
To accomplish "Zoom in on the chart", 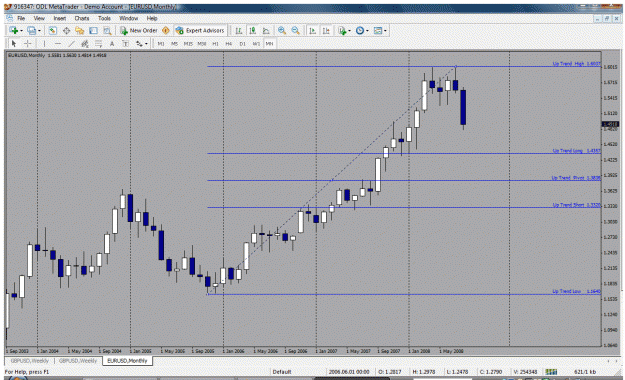I will tap(282, 31).
